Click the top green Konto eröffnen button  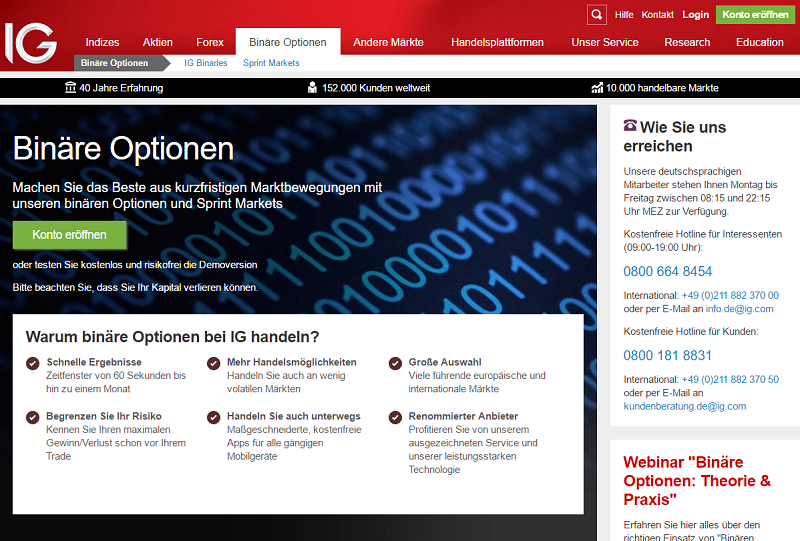pyautogui.click(x=755, y=14)
